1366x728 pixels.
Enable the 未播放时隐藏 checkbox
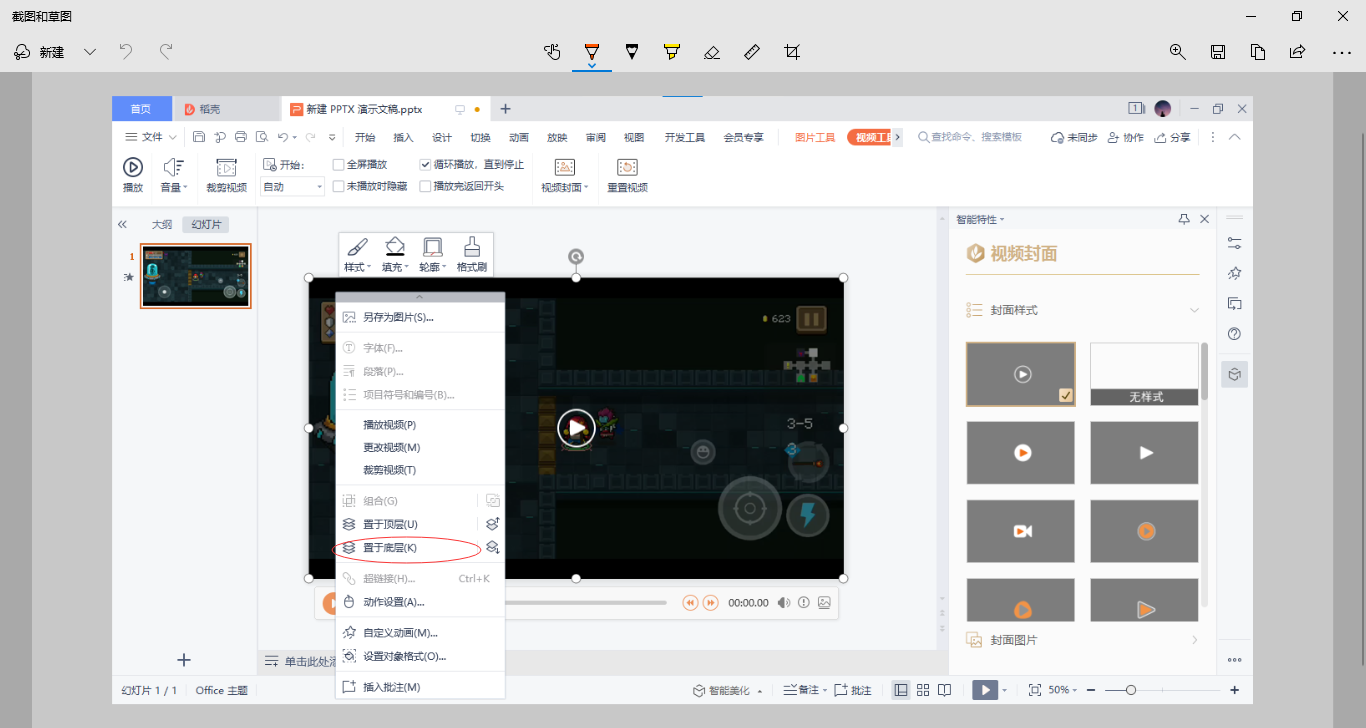coord(339,186)
